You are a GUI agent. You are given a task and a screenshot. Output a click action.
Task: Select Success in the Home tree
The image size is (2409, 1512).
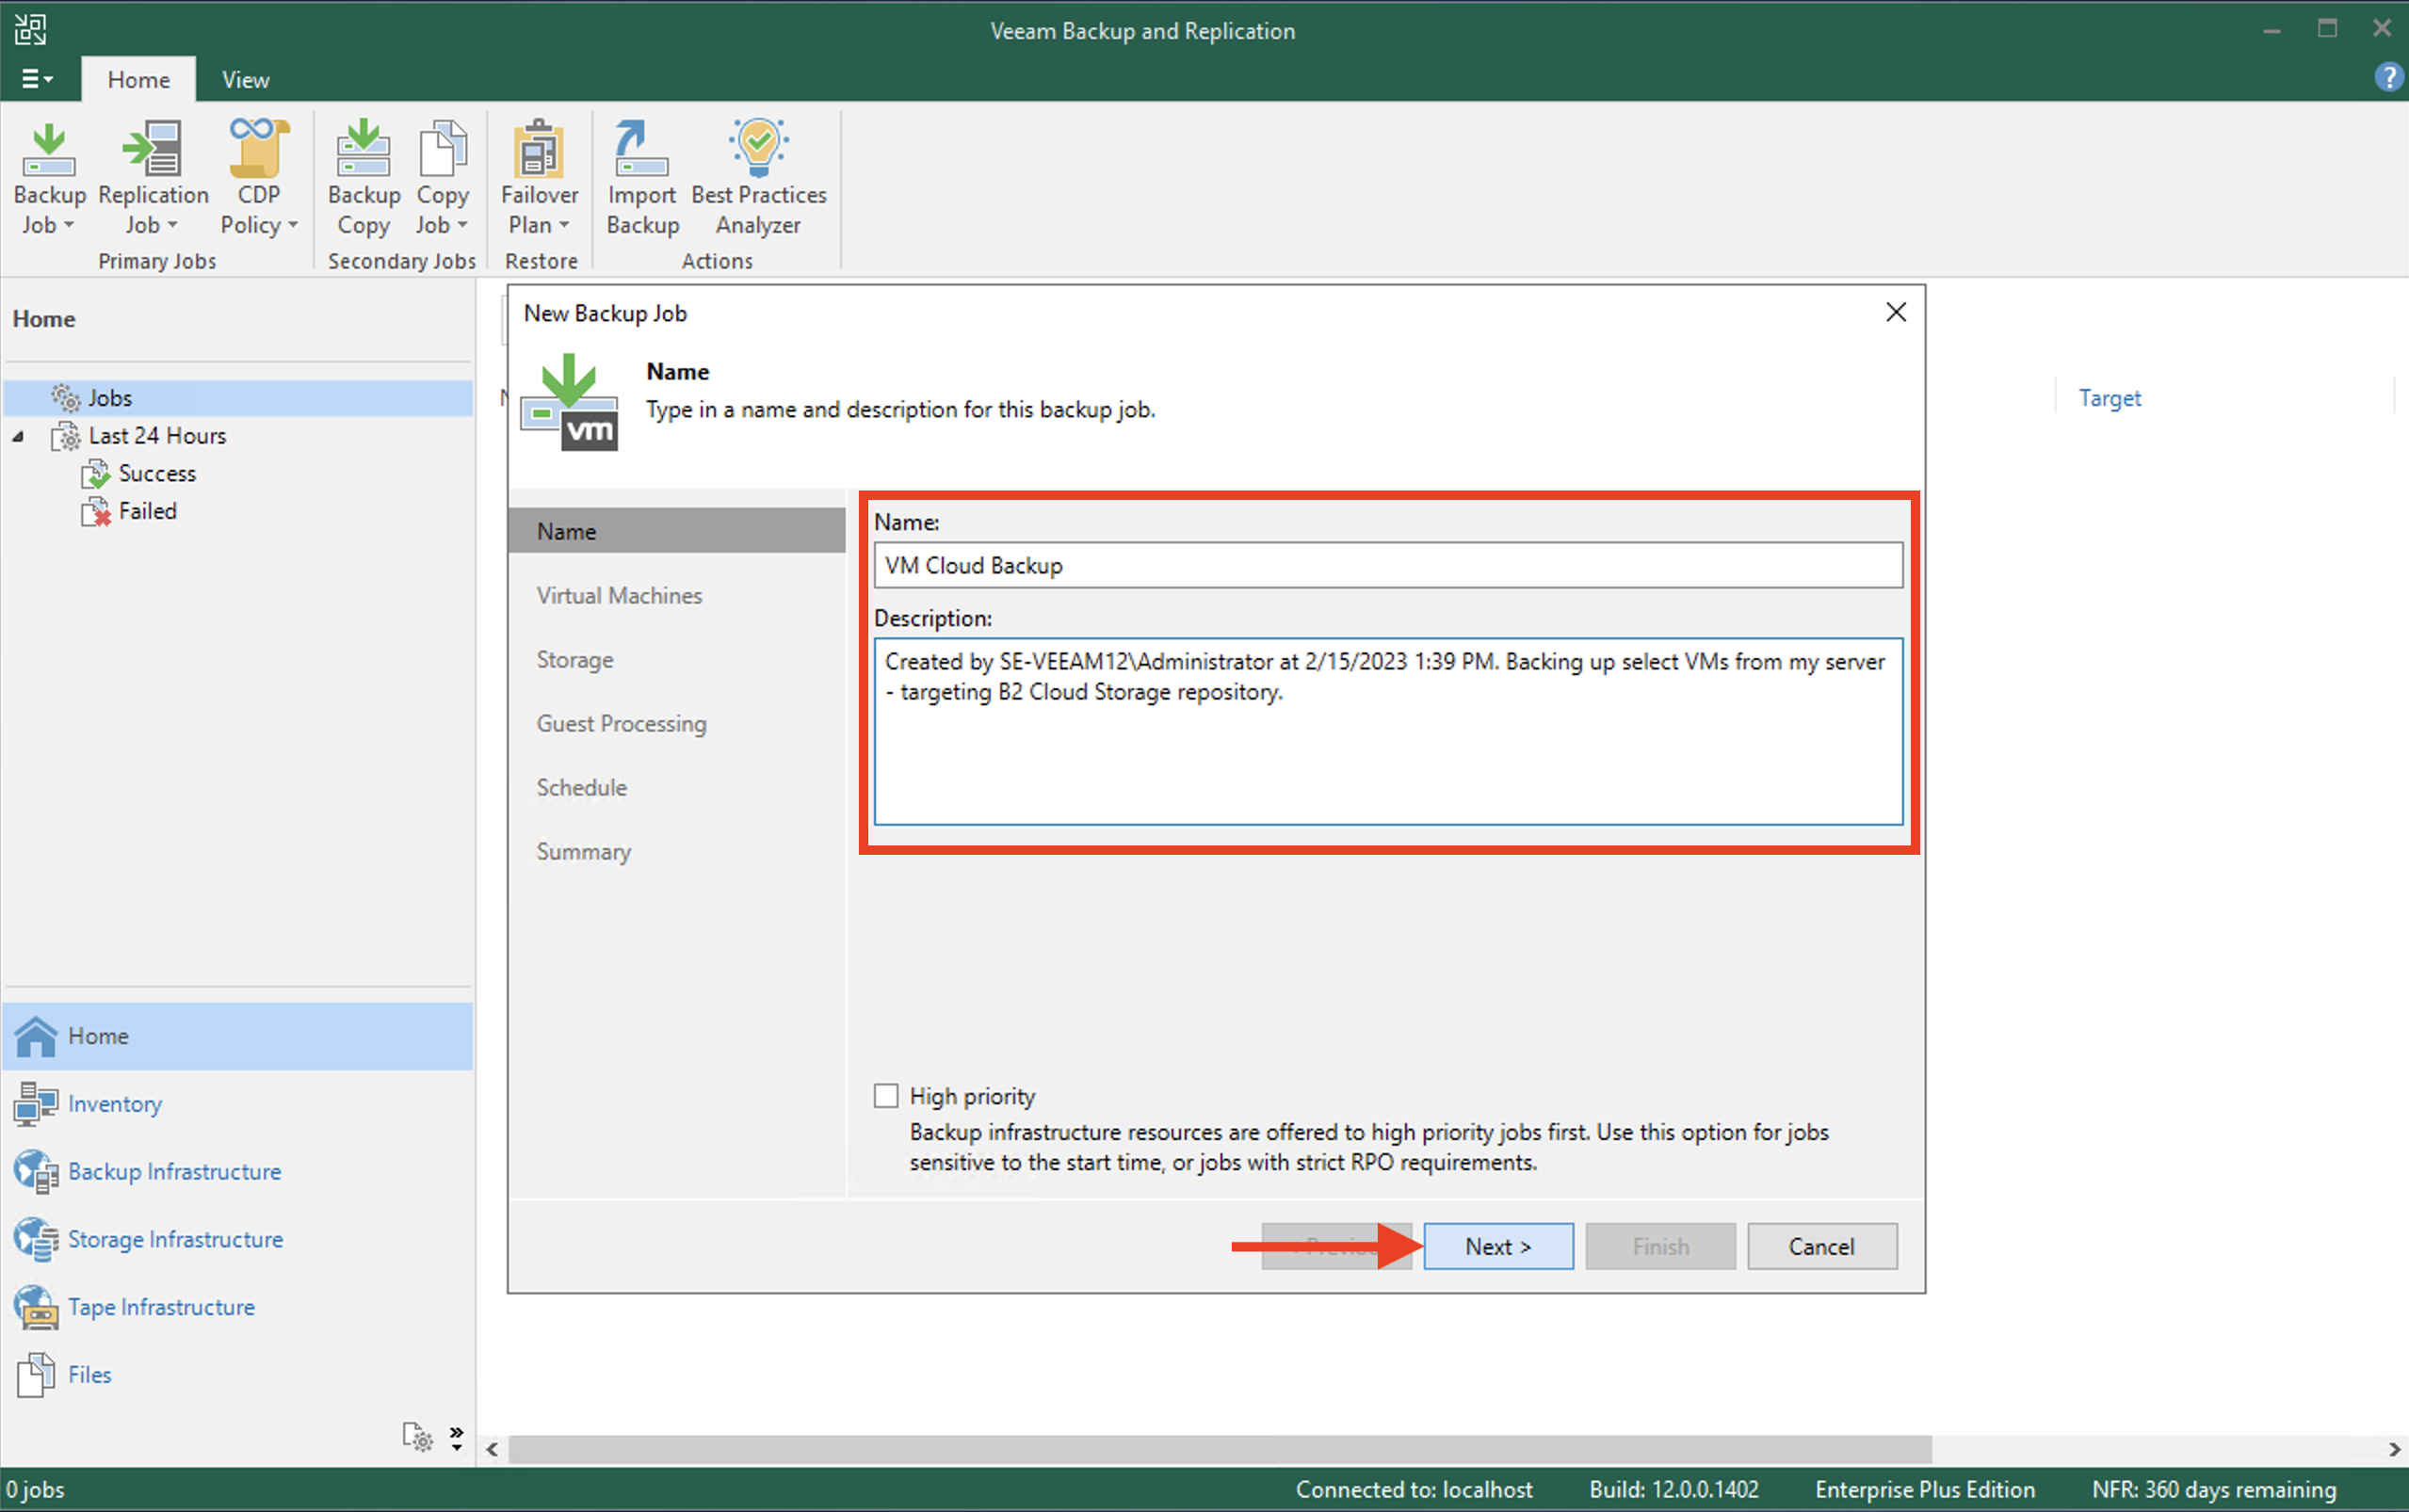(x=157, y=474)
